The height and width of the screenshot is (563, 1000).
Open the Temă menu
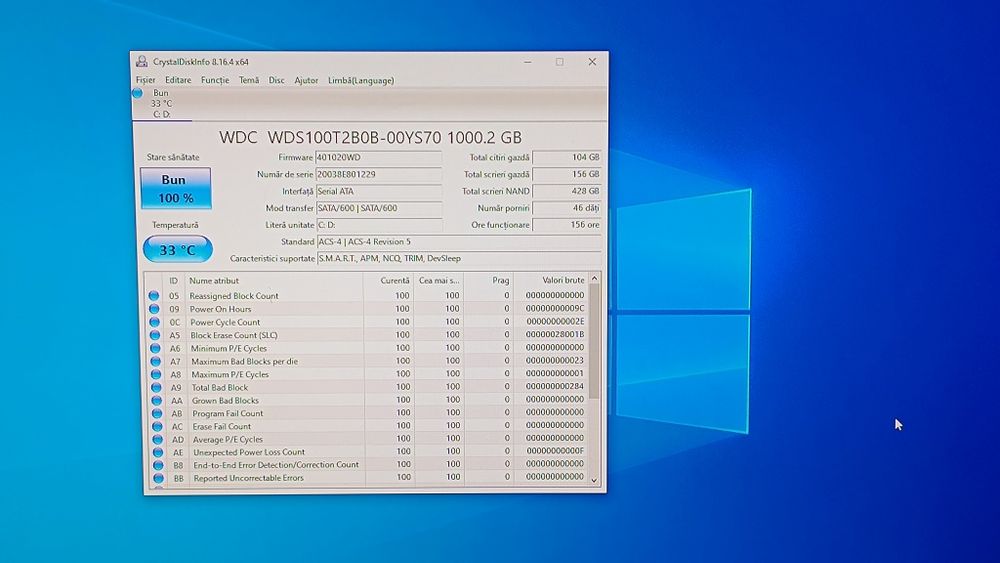(x=249, y=80)
